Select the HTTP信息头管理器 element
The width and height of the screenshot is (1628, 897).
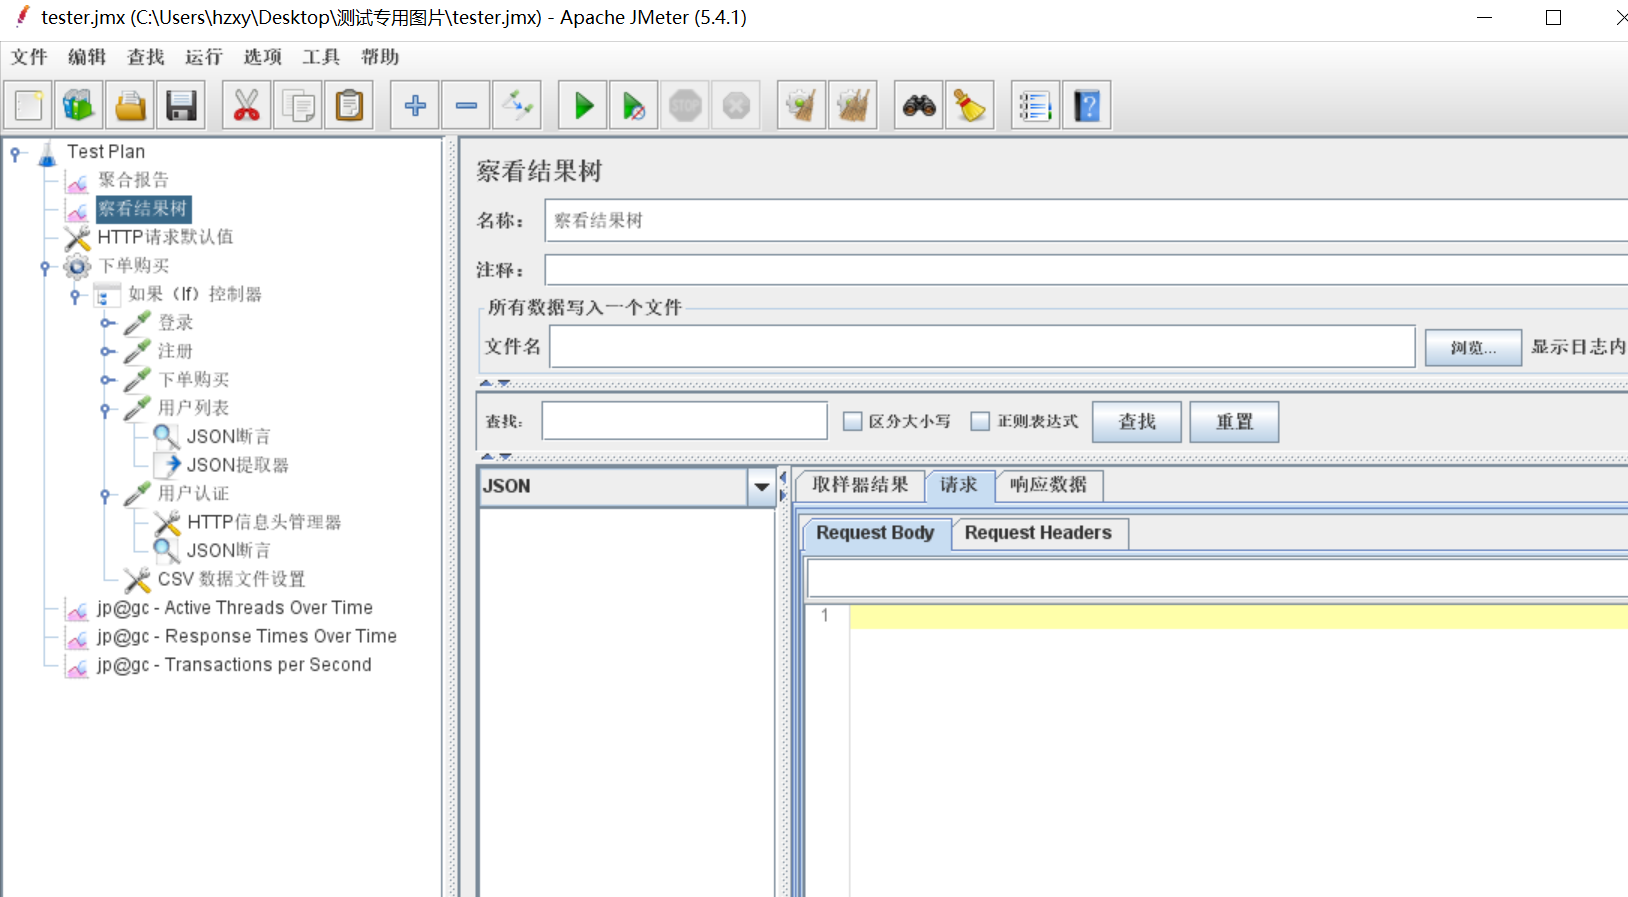click(x=264, y=522)
